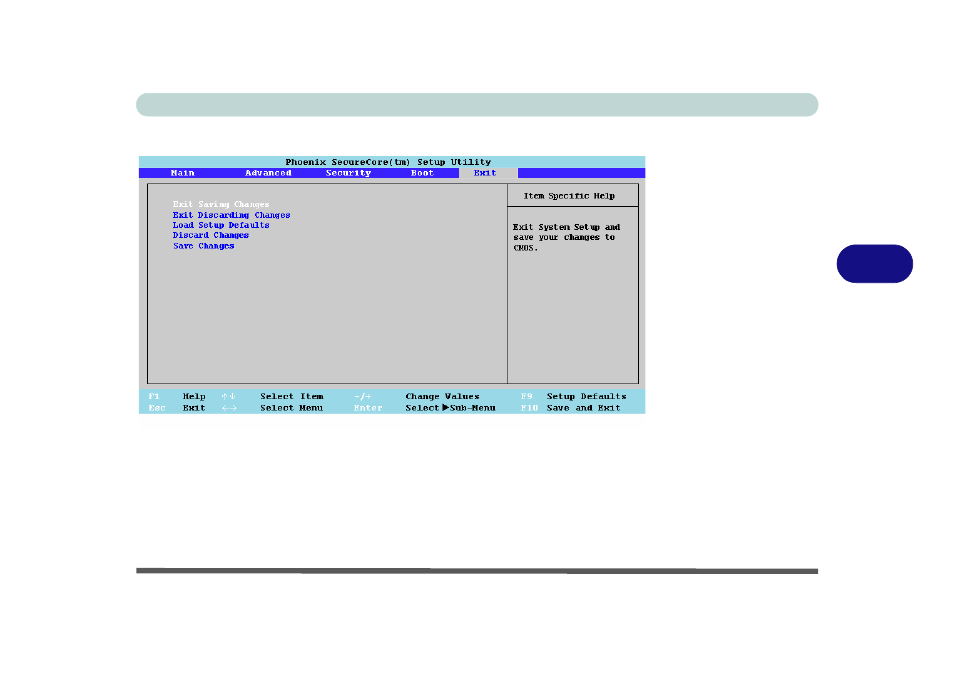
Task: Click the Change Values legend text
Action: coord(442,396)
